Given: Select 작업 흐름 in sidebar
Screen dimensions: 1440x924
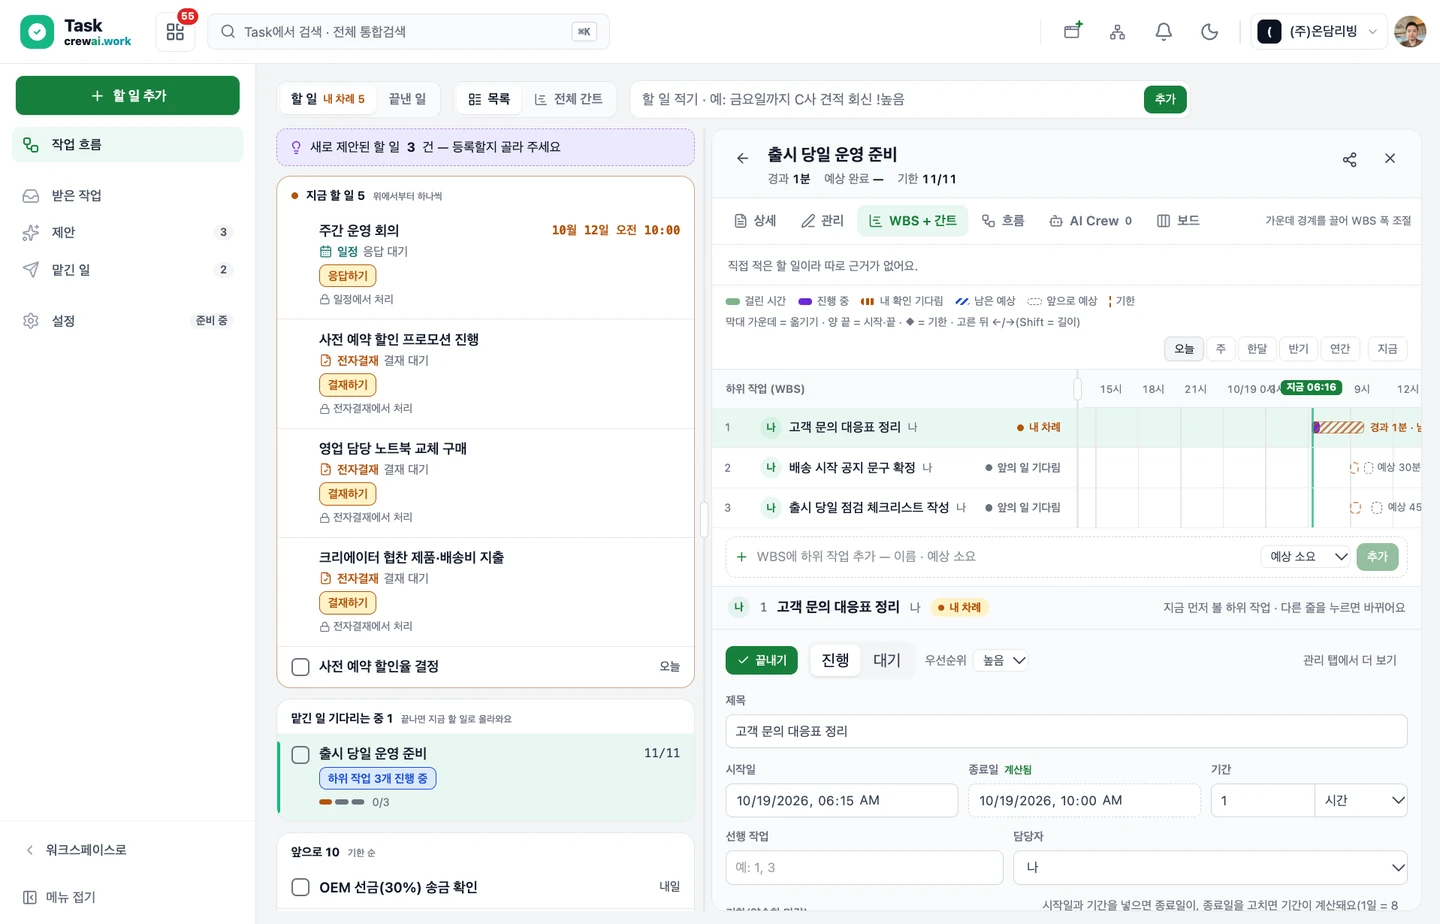Looking at the screenshot, I should pyautogui.click(x=128, y=145).
